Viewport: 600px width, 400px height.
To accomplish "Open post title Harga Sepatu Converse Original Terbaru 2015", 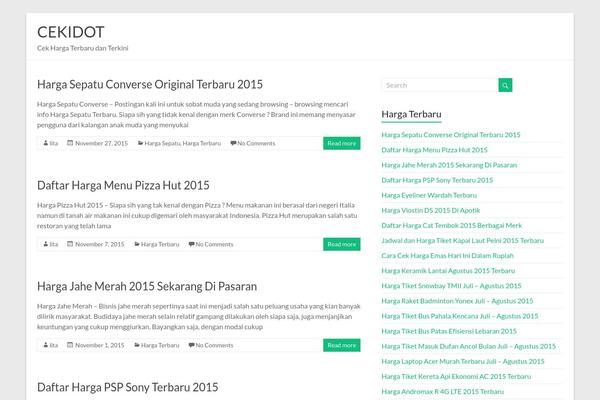I will pyautogui.click(x=150, y=84).
